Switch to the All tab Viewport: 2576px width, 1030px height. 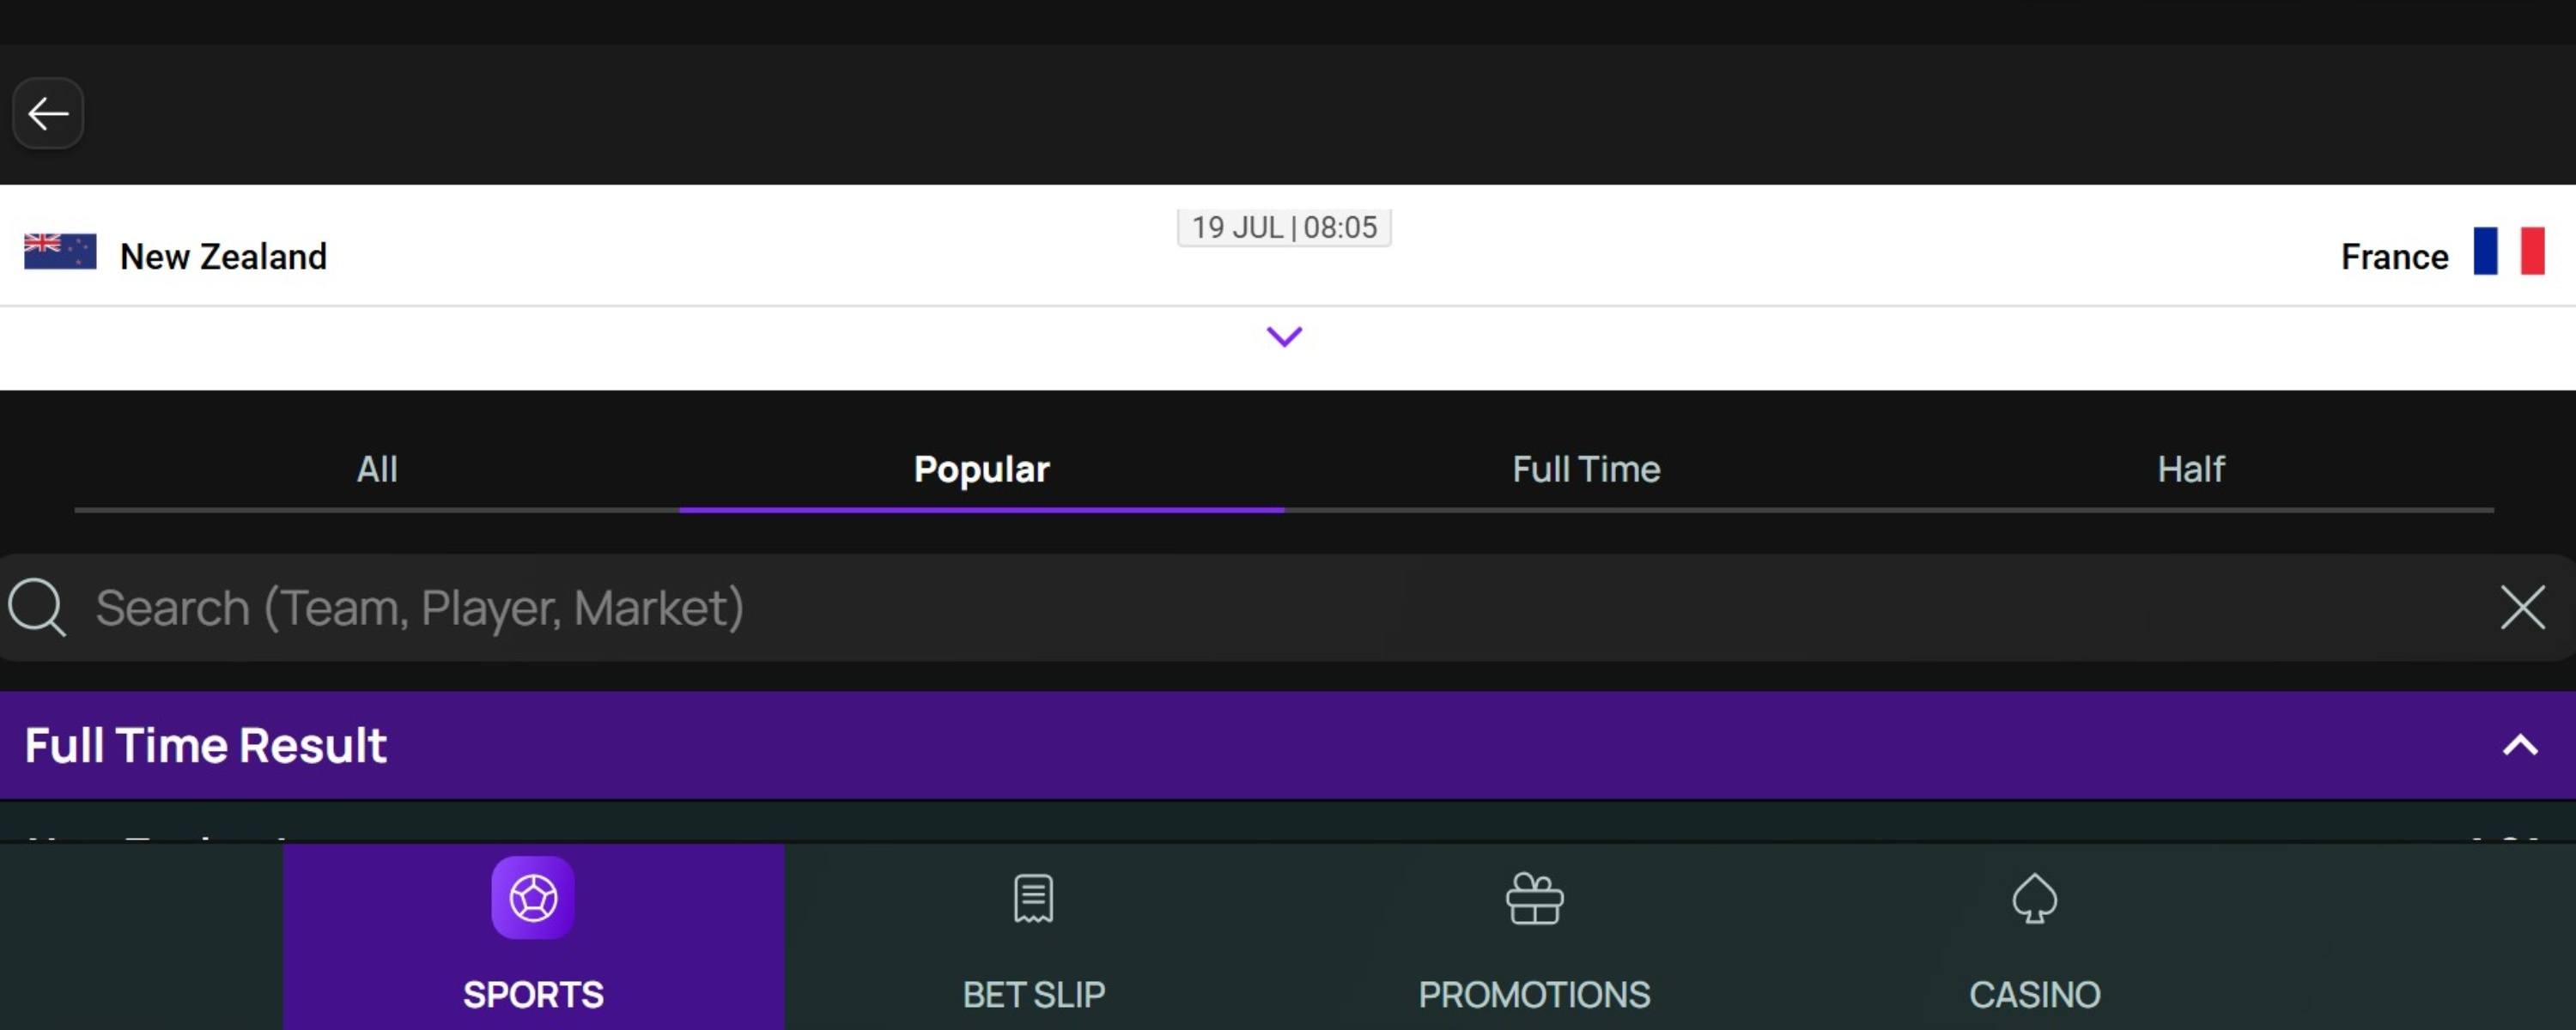click(x=377, y=469)
